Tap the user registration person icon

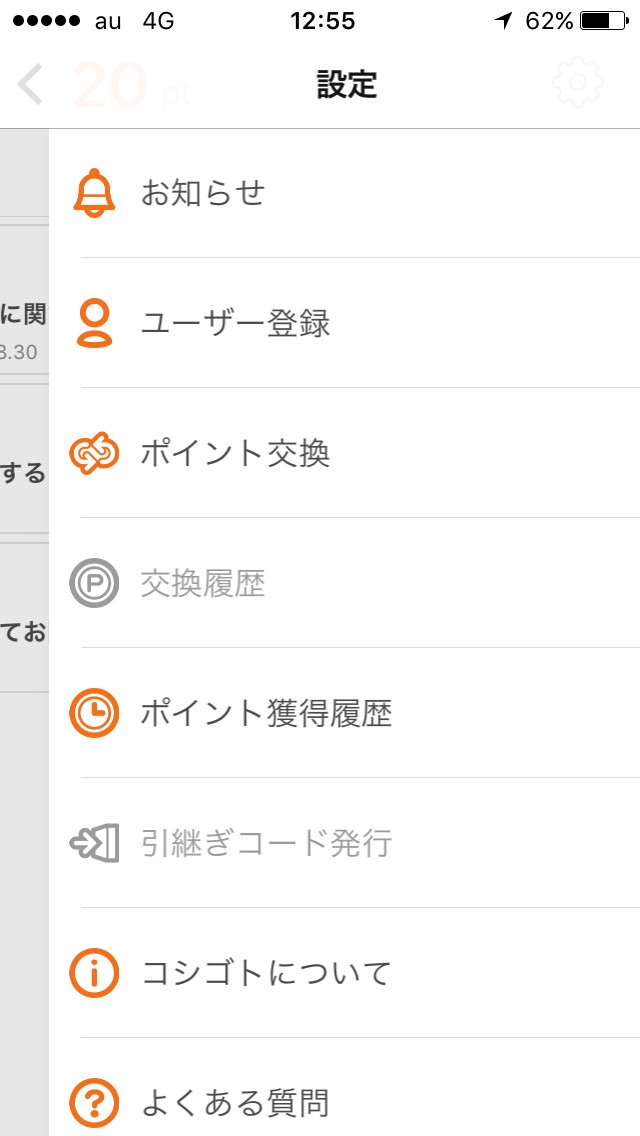[x=95, y=323]
